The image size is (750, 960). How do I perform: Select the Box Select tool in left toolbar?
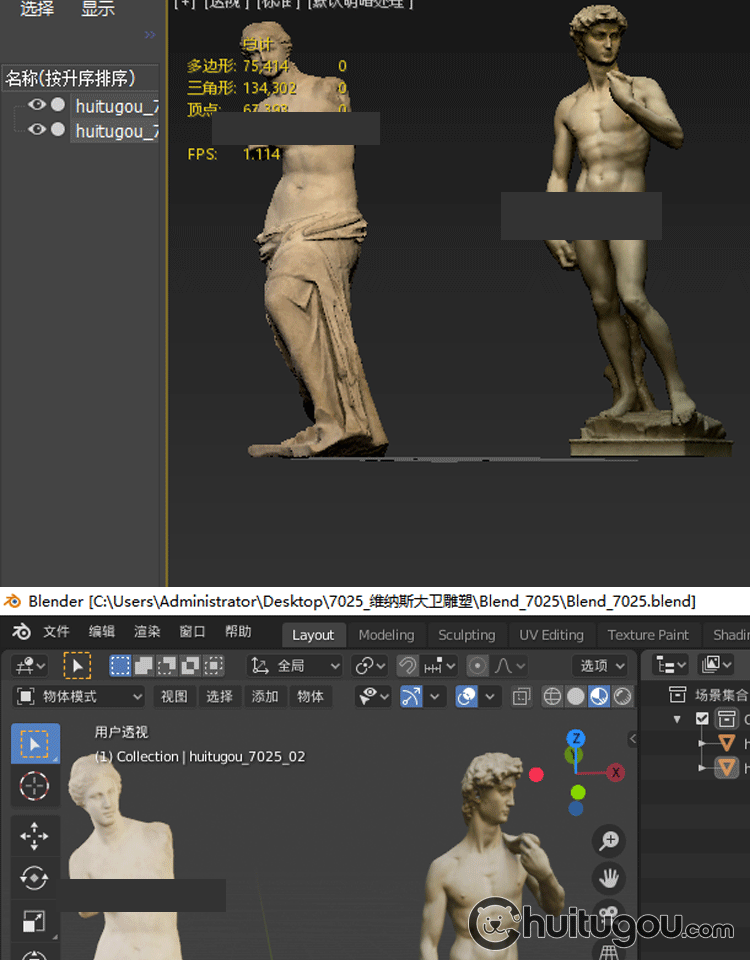point(35,744)
